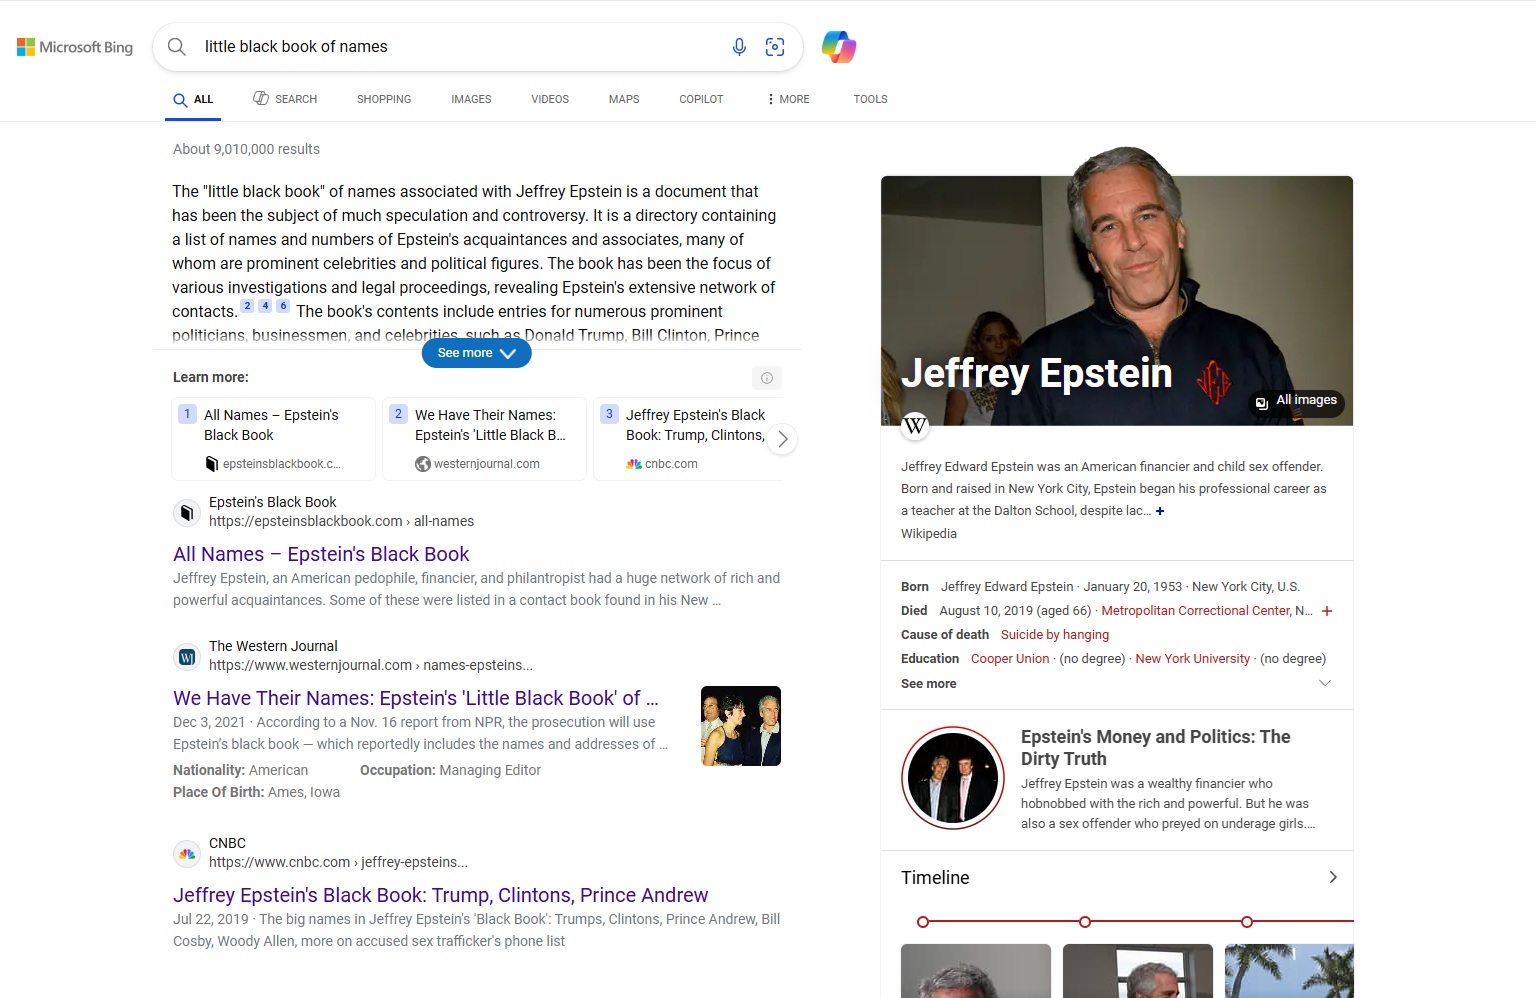Open Cooper Union link

point(1010,659)
